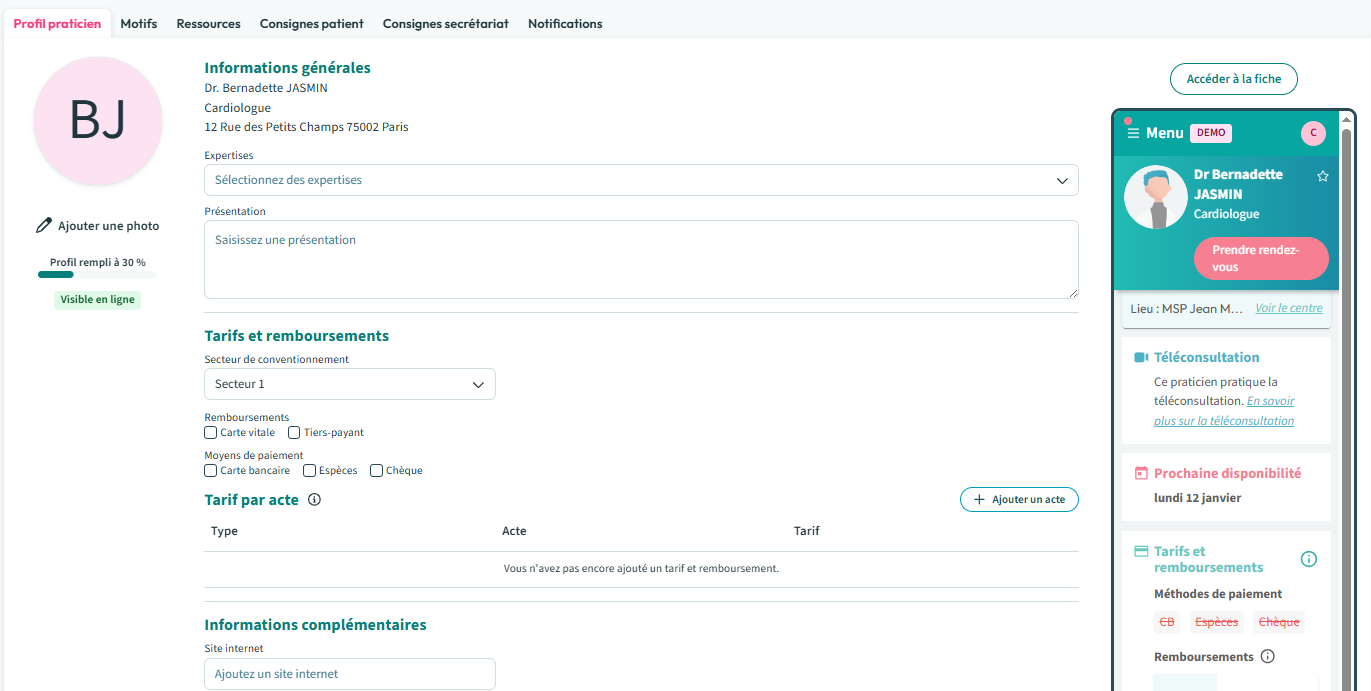This screenshot has height=691, width=1371.
Task: Click the favorite star icon in preview
Action: click(x=1323, y=176)
